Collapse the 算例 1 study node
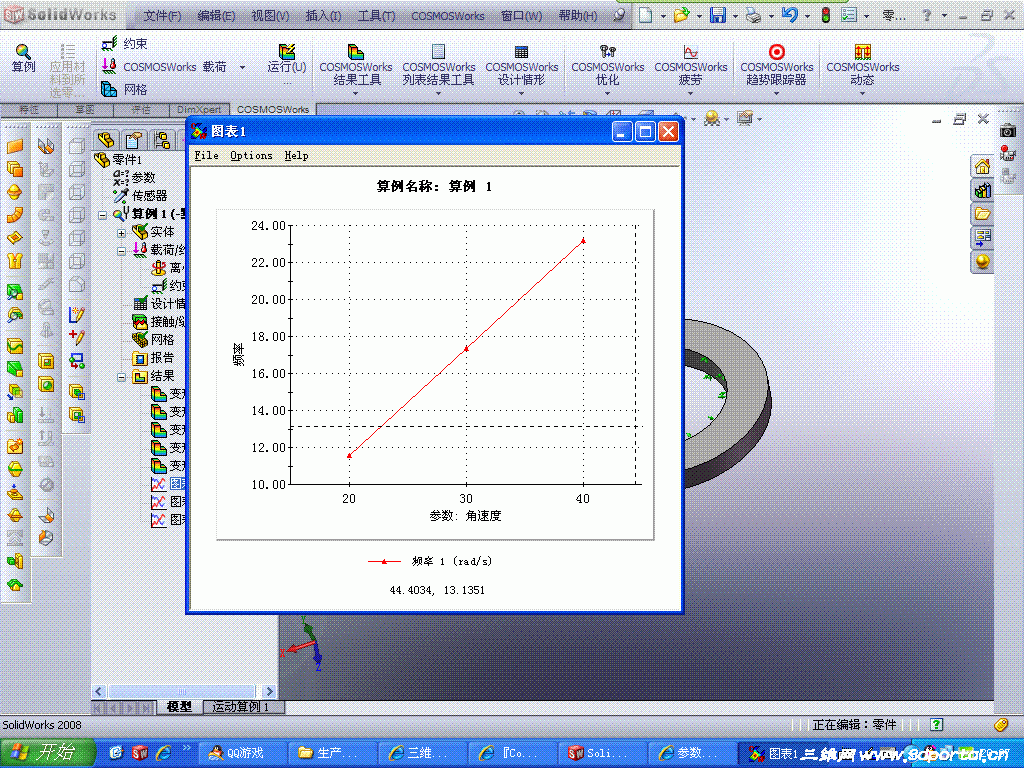The width and height of the screenshot is (1024, 768). (x=103, y=214)
